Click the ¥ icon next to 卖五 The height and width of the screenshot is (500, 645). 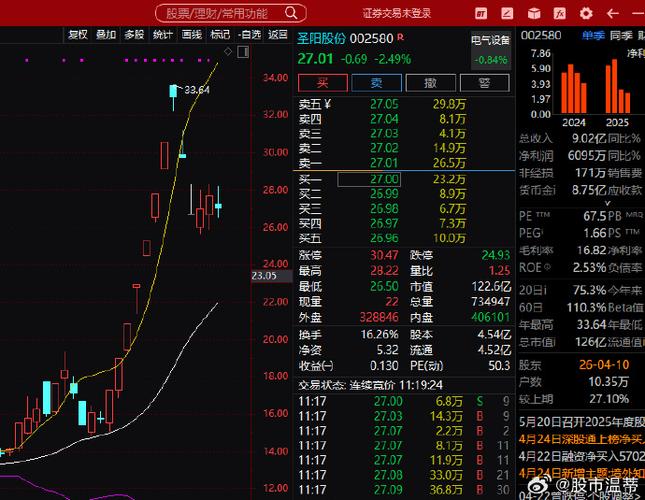(327, 104)
